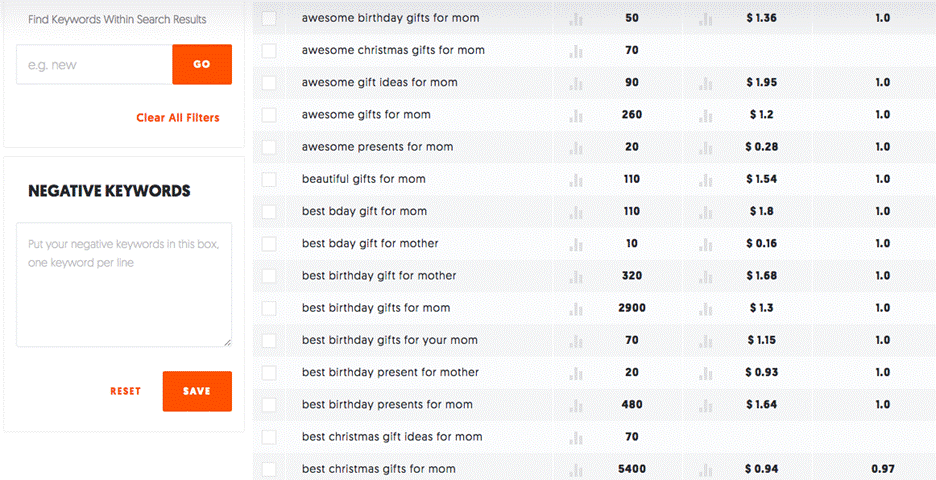Check the 'awesome birthday gifts for mom' checkbox

click(x=269, y=18)
